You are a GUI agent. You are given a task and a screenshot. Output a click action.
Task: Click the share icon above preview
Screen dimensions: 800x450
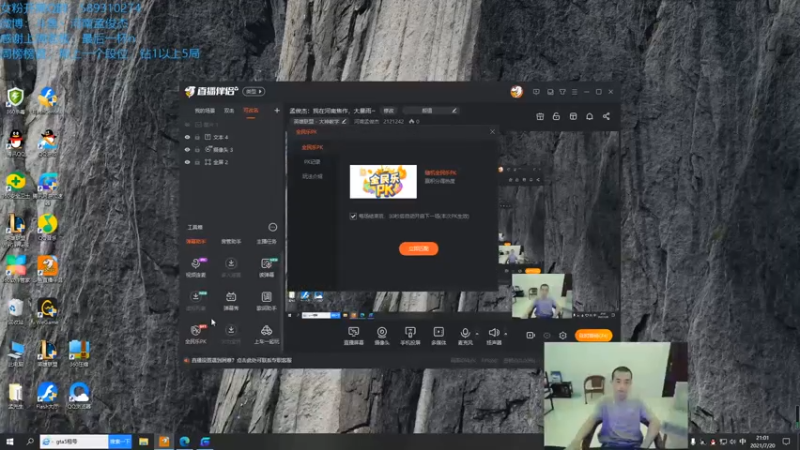[606, 116]
